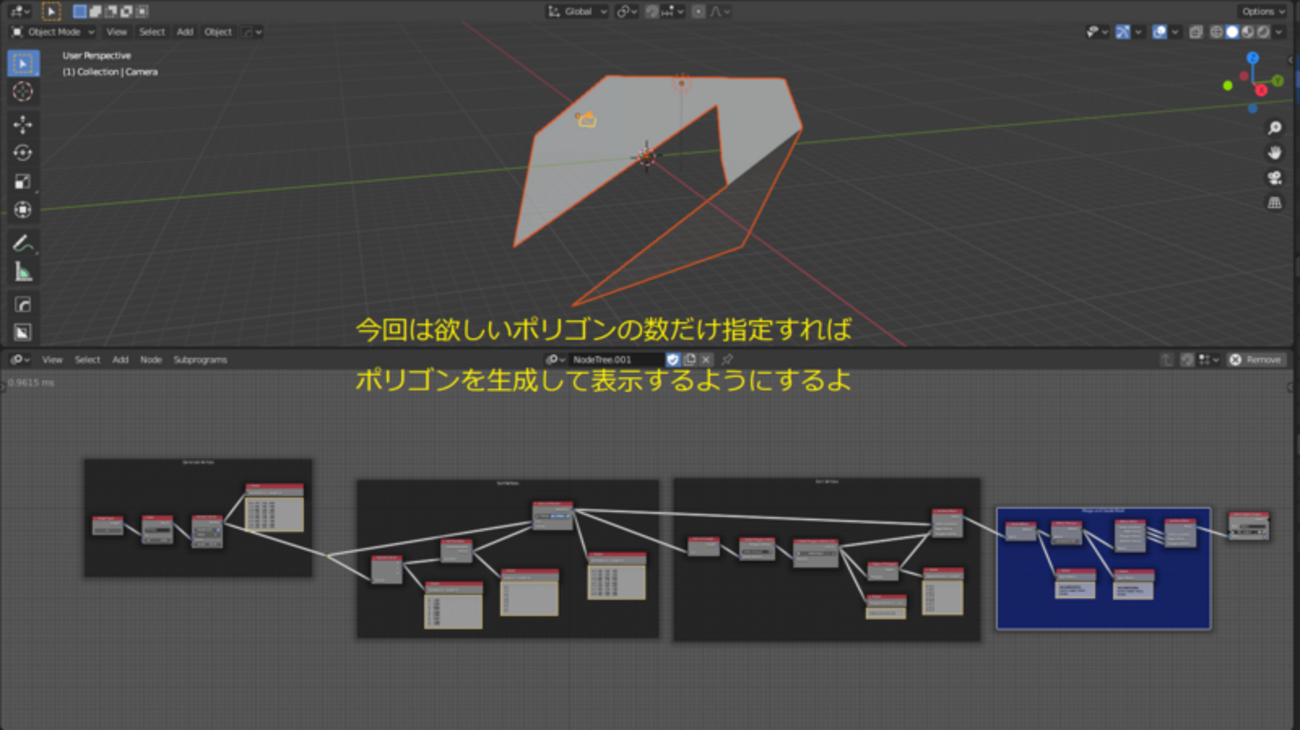The image size is (1300, 730).
Task: Toggle X-ray mode
Action: 1196,32
